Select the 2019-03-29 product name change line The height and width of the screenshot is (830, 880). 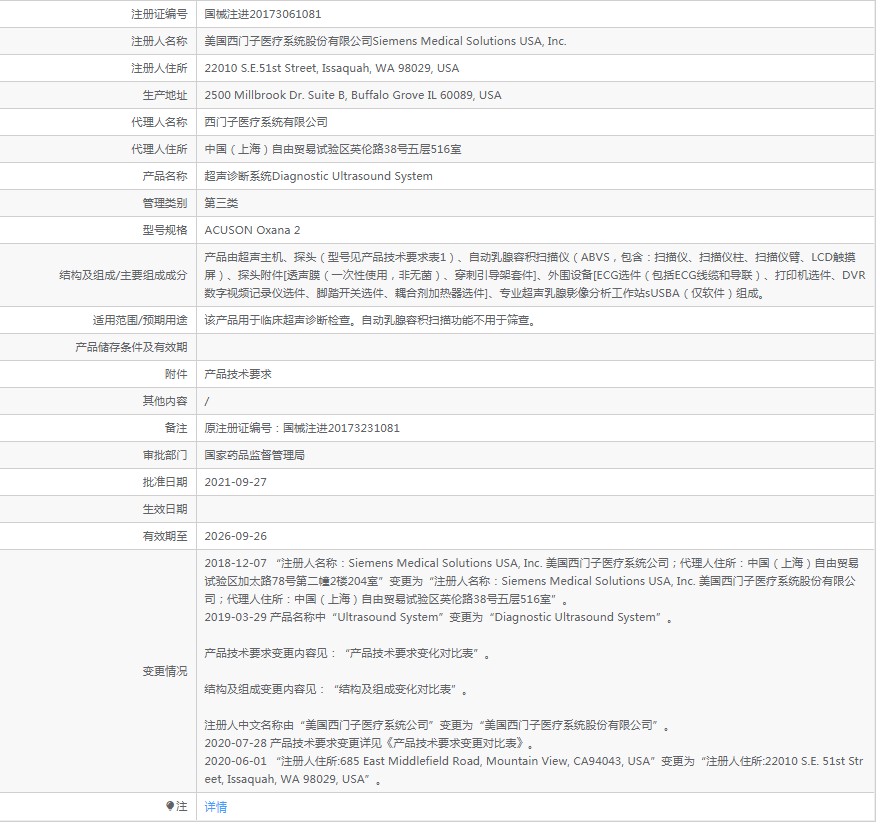pos(438,617)
